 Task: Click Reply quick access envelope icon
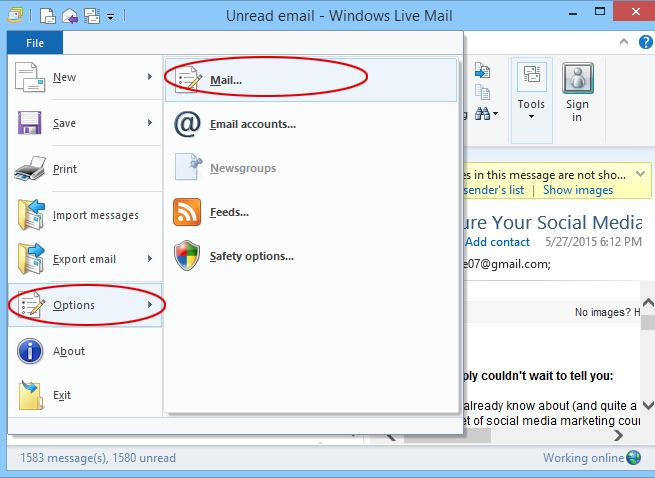[x=70, y=16]
